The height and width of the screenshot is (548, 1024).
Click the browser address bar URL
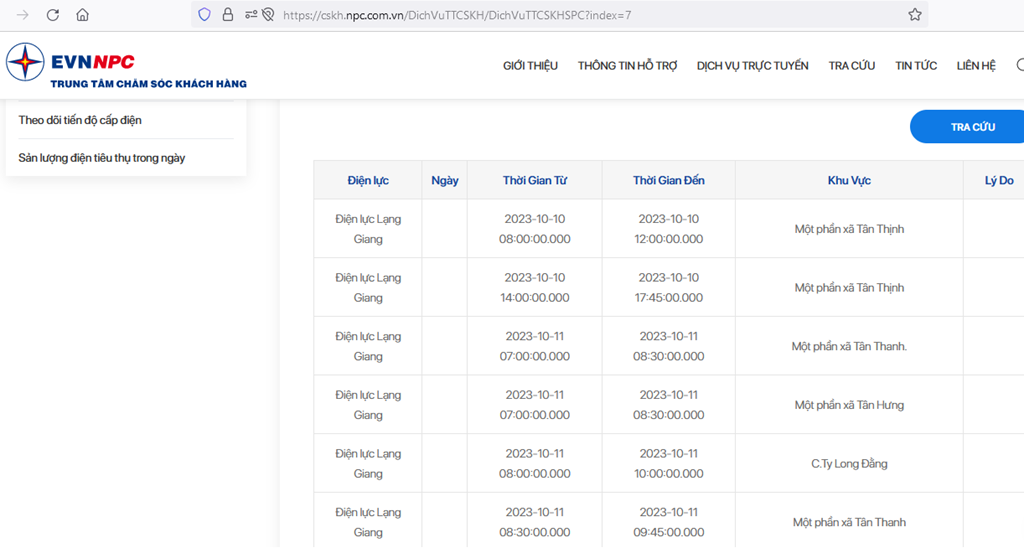457,15
